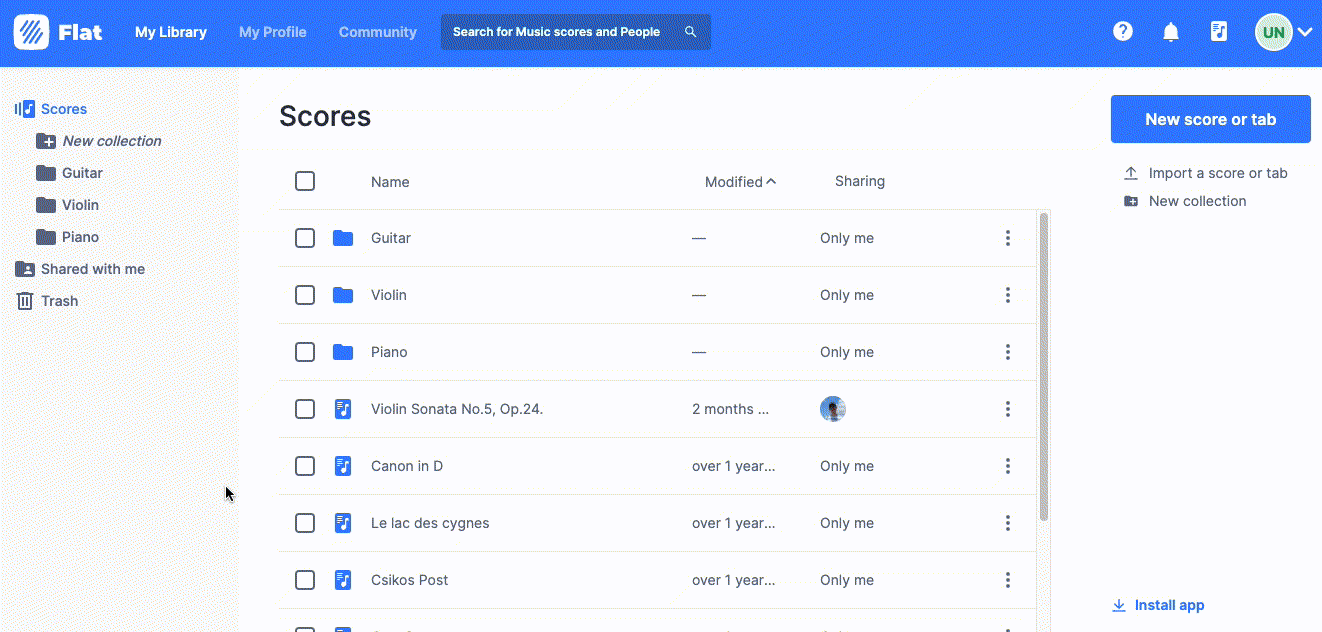
Task: Click the Canon in D score icon
Action: (343, 466)
